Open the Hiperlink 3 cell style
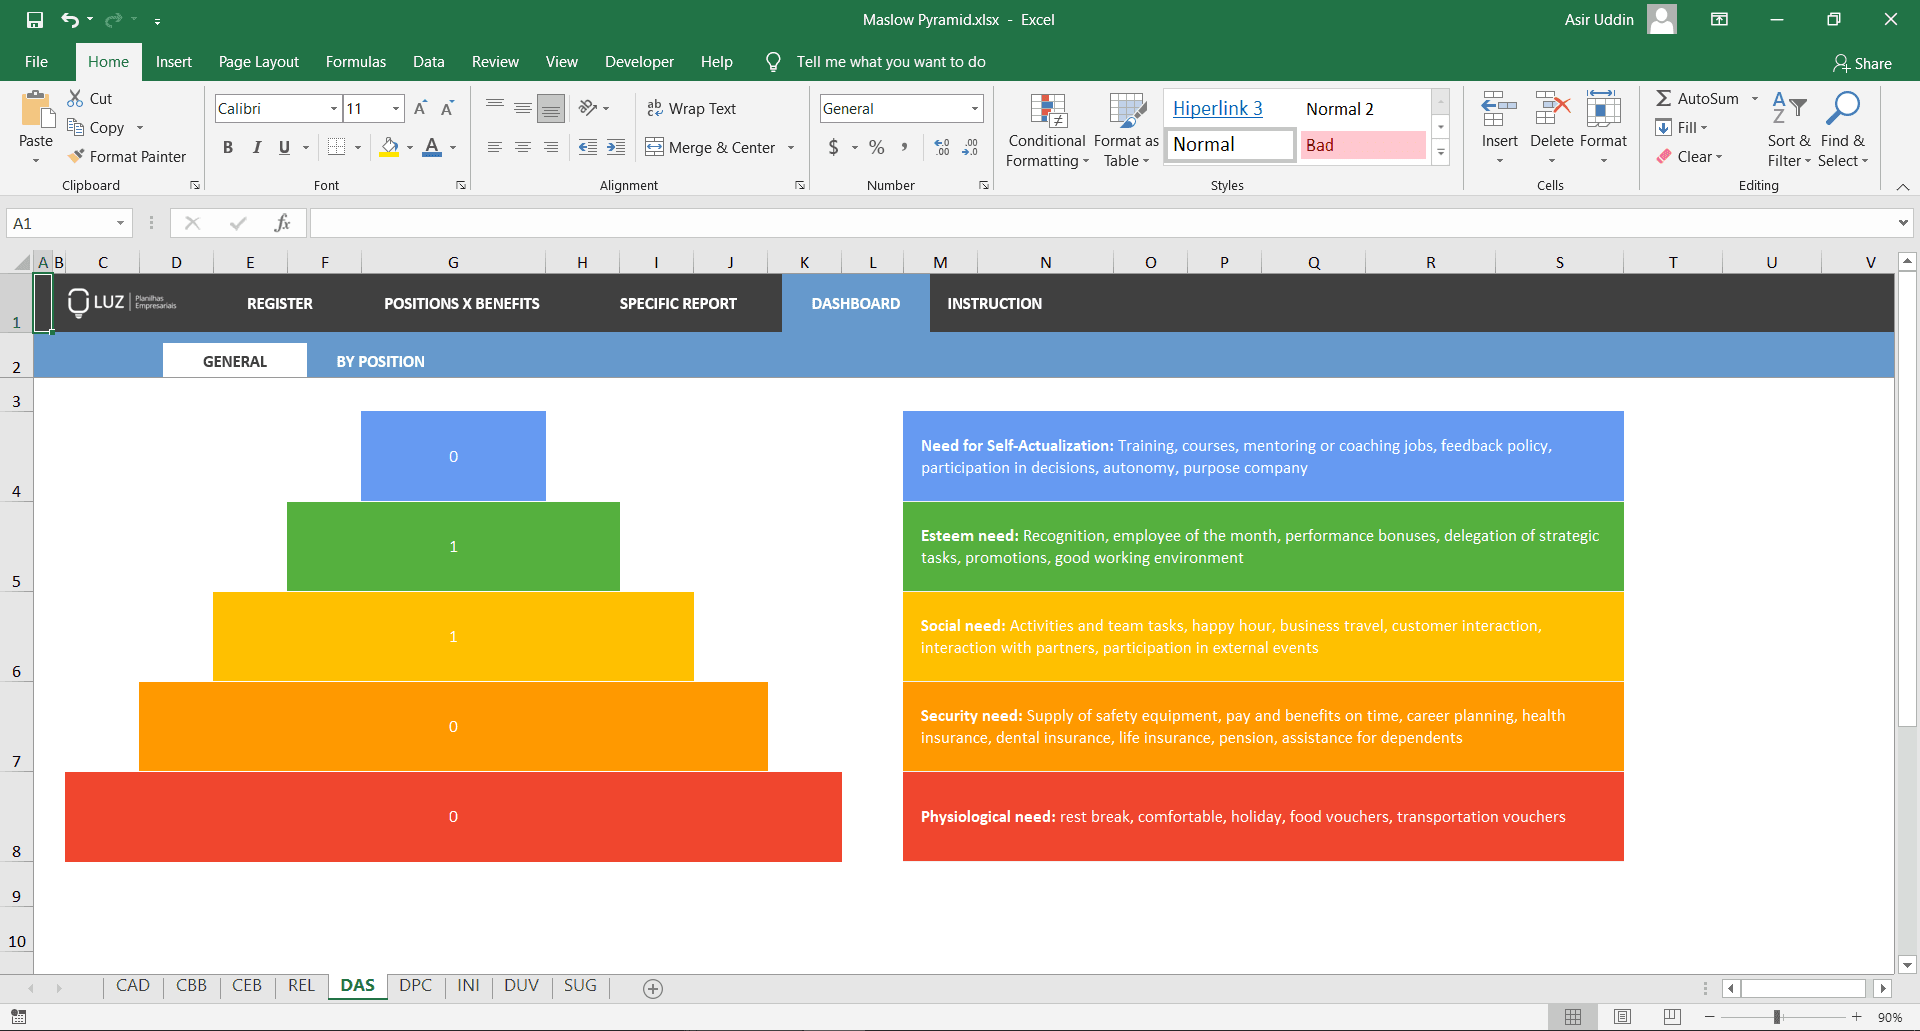 1217,108
